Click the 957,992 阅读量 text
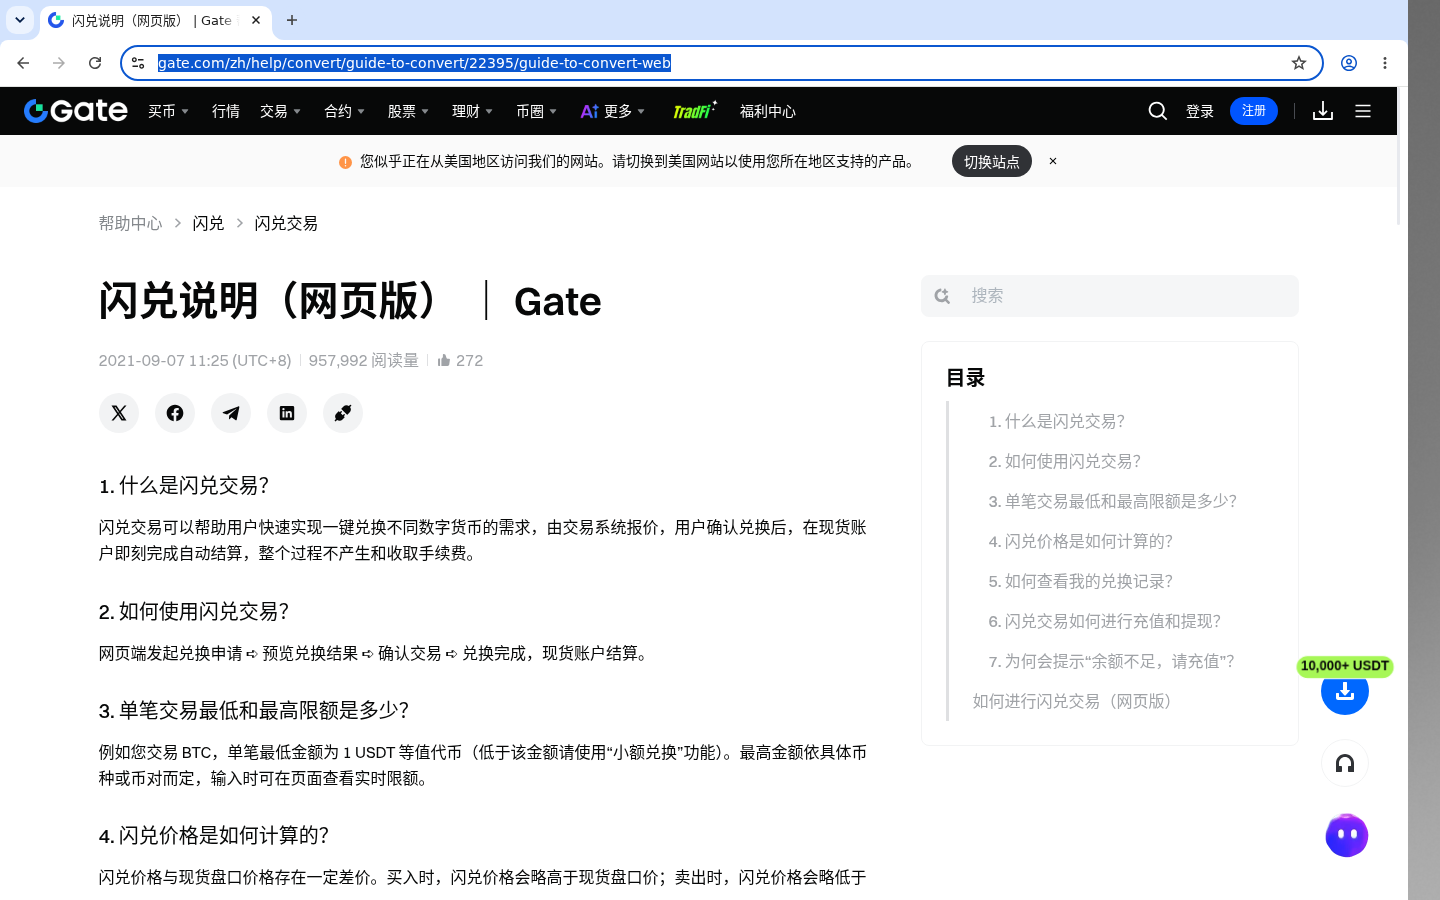1440x900 pixels. [x=364, y=360]
